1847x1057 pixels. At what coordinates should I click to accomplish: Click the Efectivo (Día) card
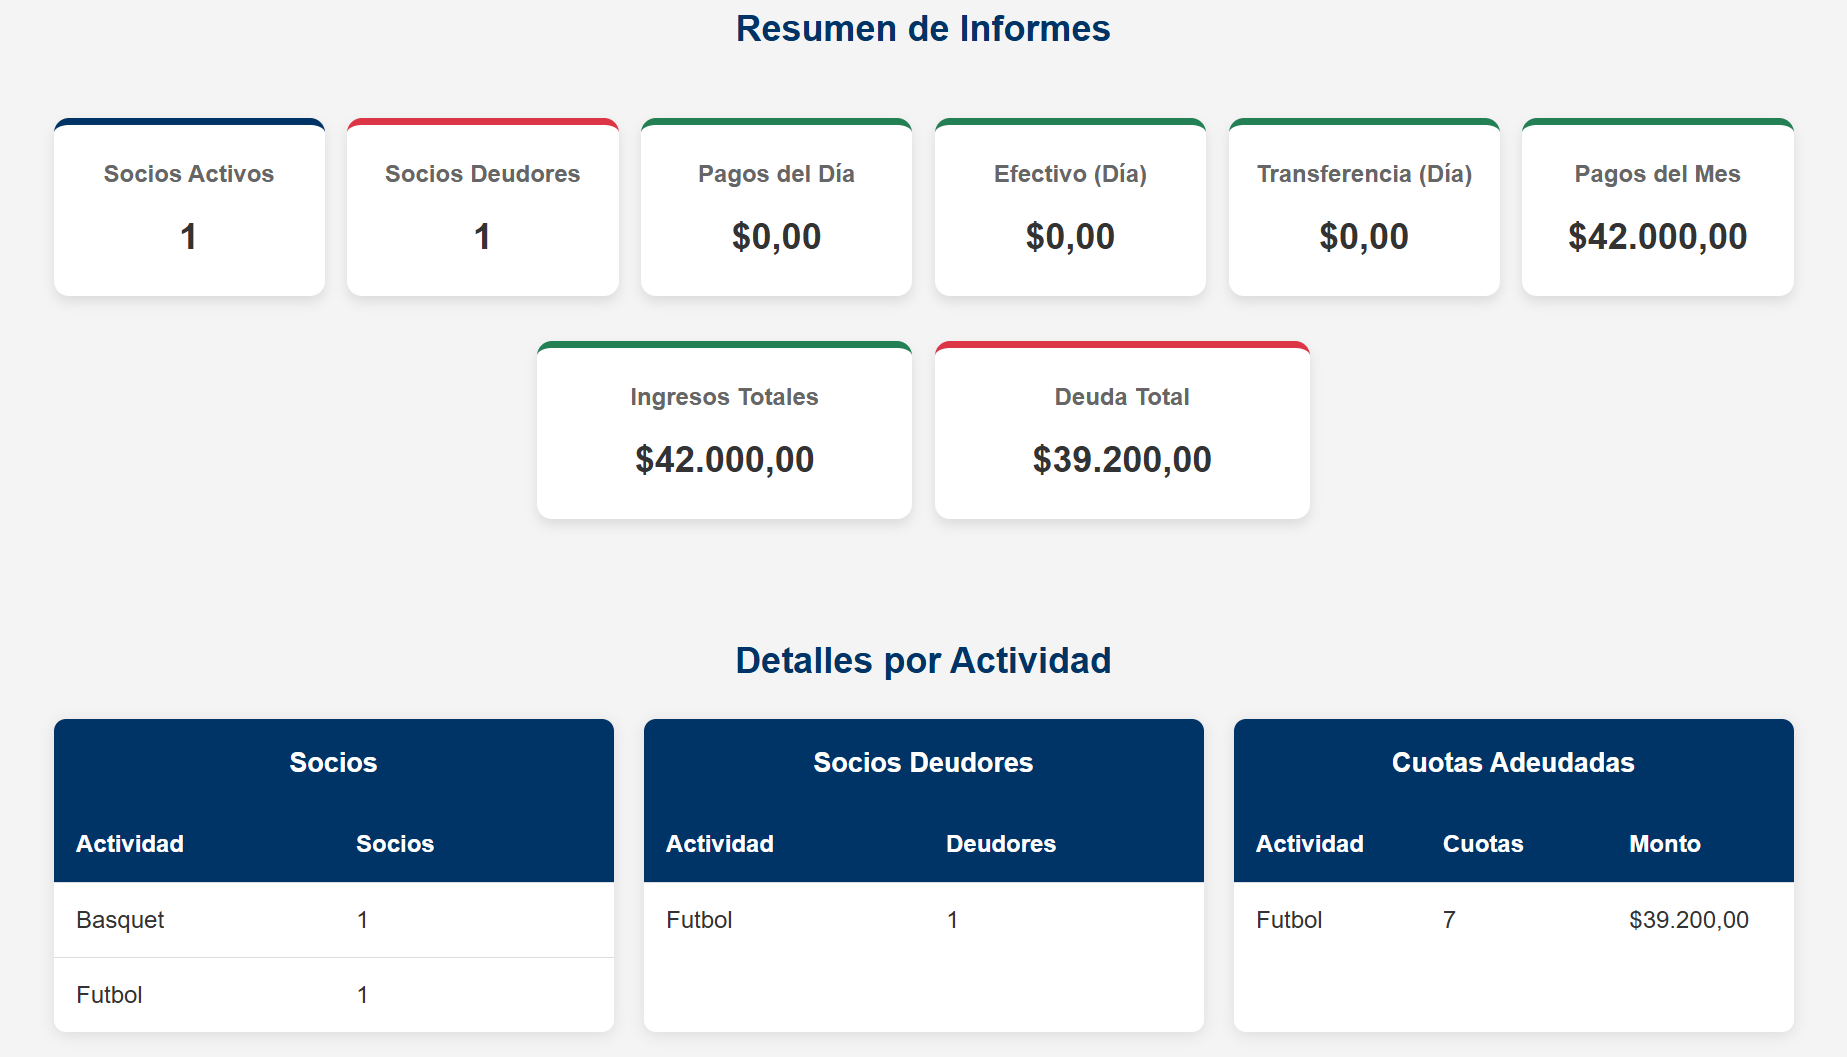point(1070,207)
